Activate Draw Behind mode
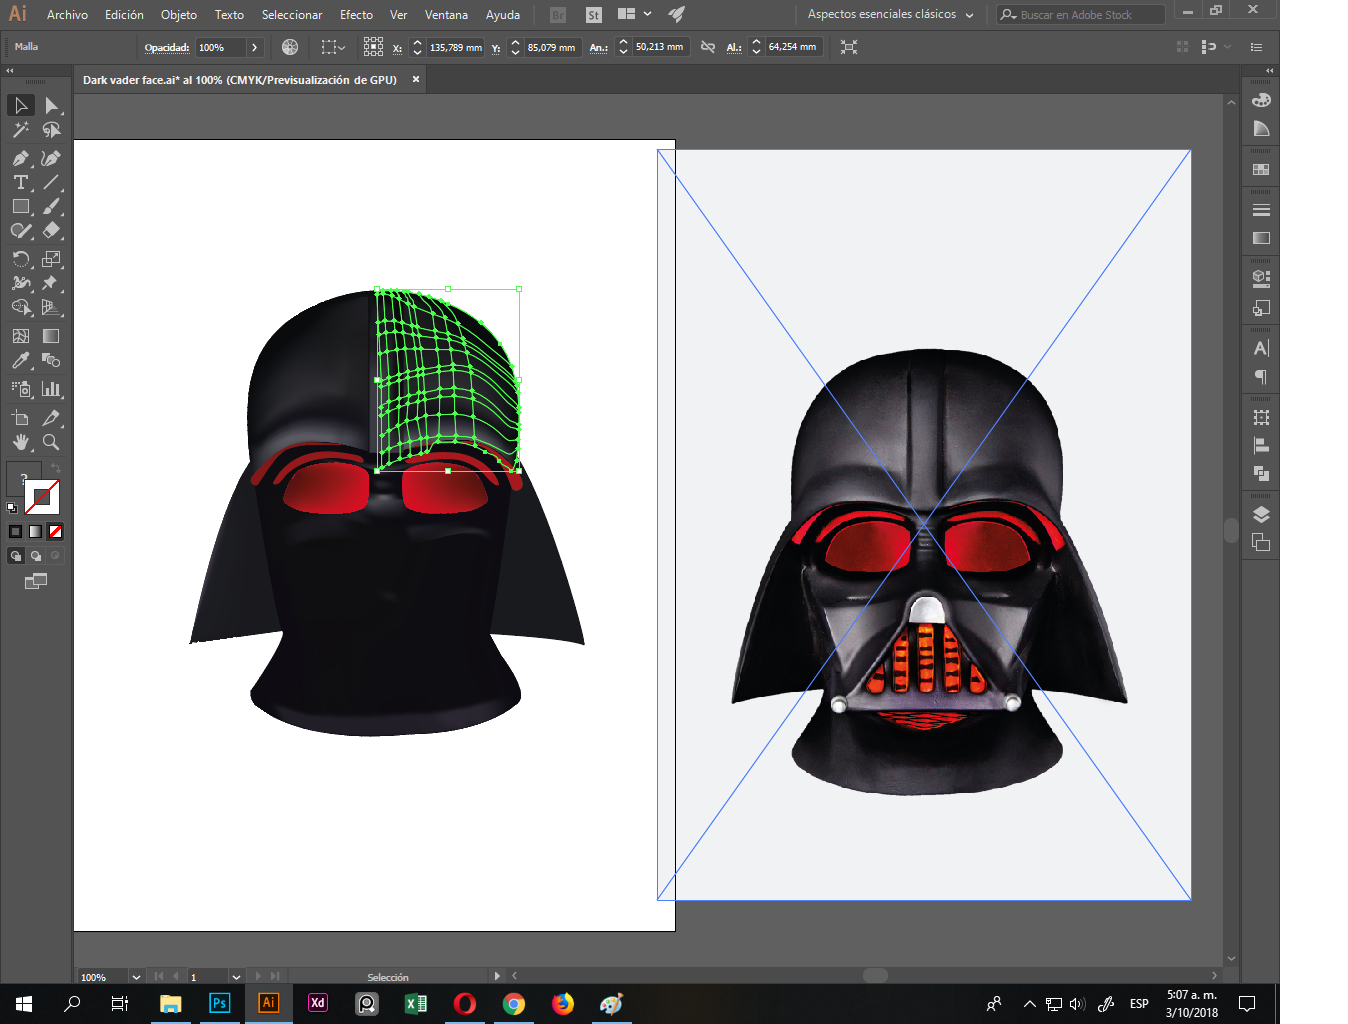The image size is (1348, 1024). click(36, 556)
